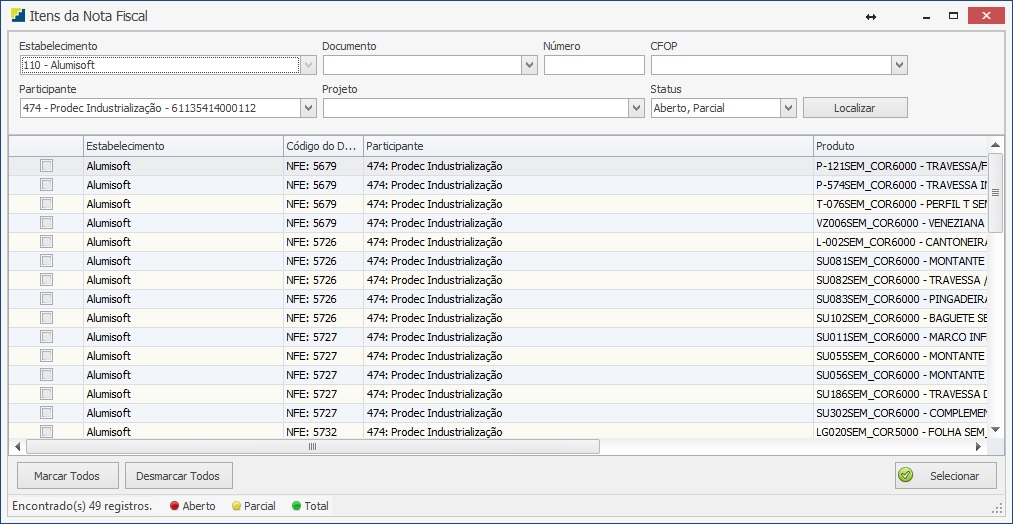Select the checkbox for LG020SEM_COR5000 row
The width and height of the screenshot is (1013, 524).
coord(46,432)
